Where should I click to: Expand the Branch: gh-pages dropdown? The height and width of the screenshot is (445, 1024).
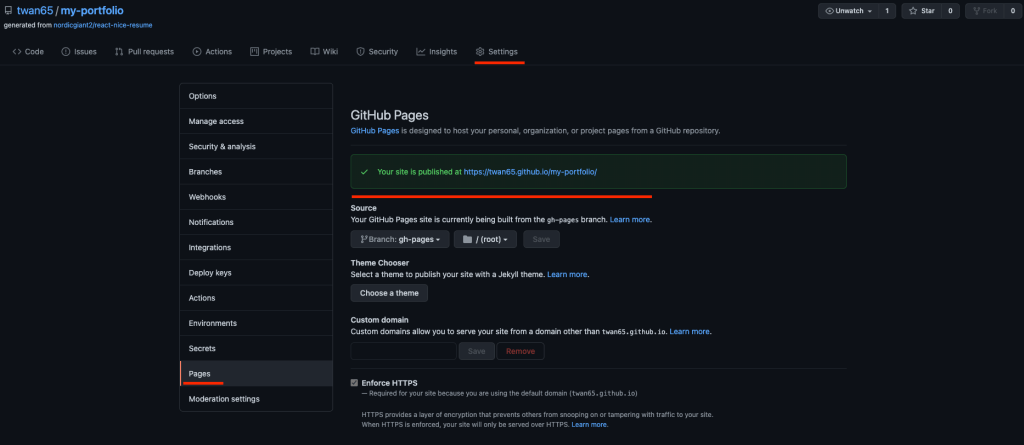pos(399,239)
